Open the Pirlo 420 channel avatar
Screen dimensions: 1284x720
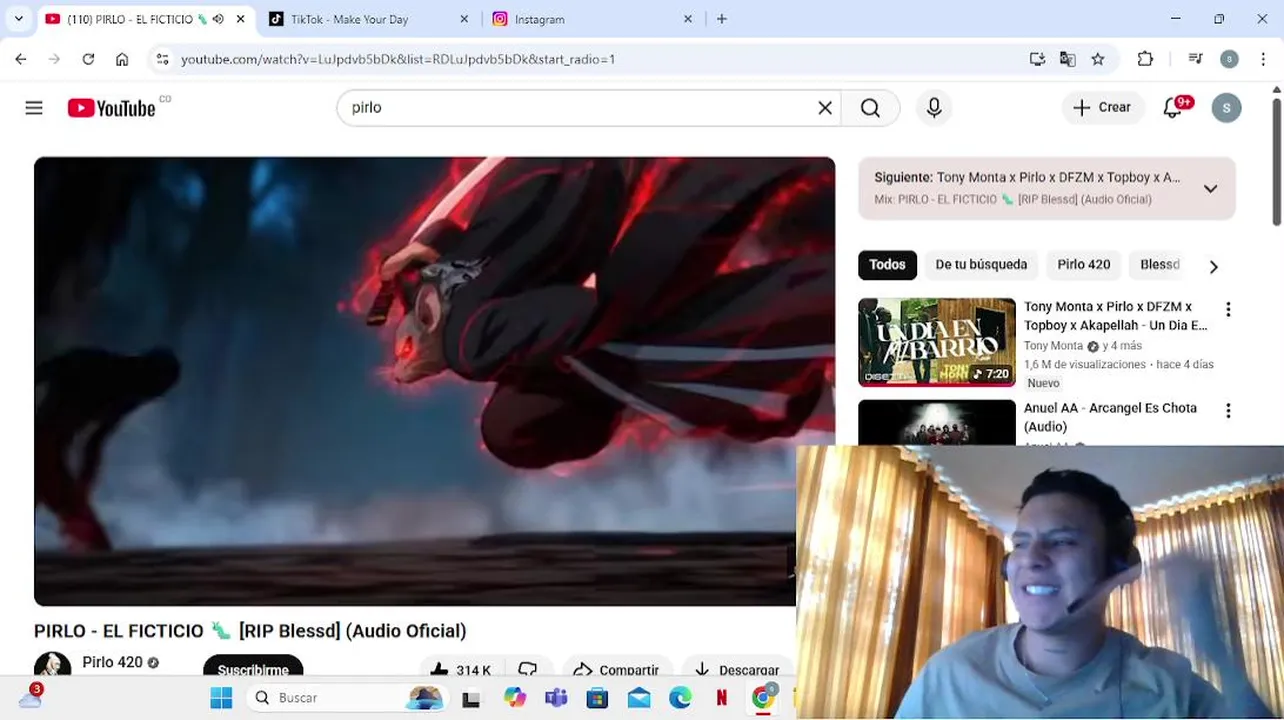coord(52,665)
